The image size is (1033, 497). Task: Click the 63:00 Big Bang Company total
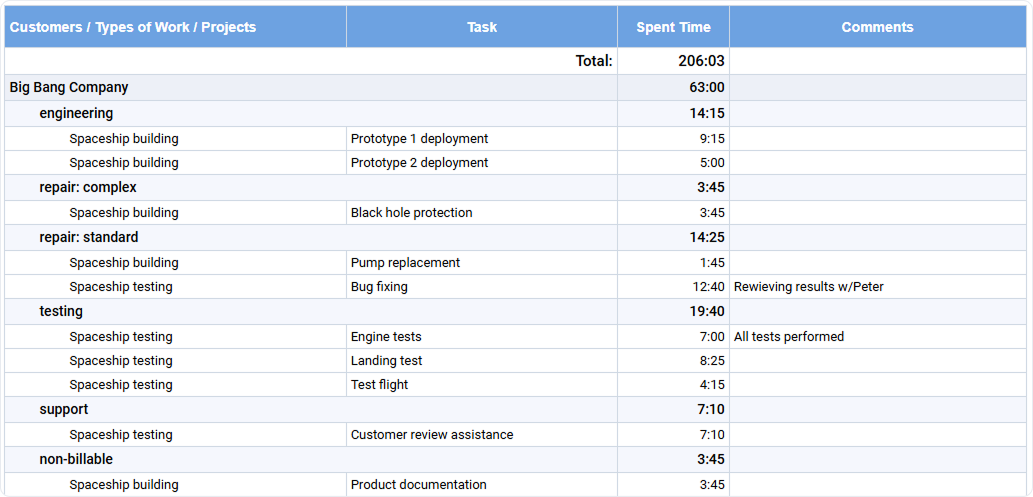(707, 87)
